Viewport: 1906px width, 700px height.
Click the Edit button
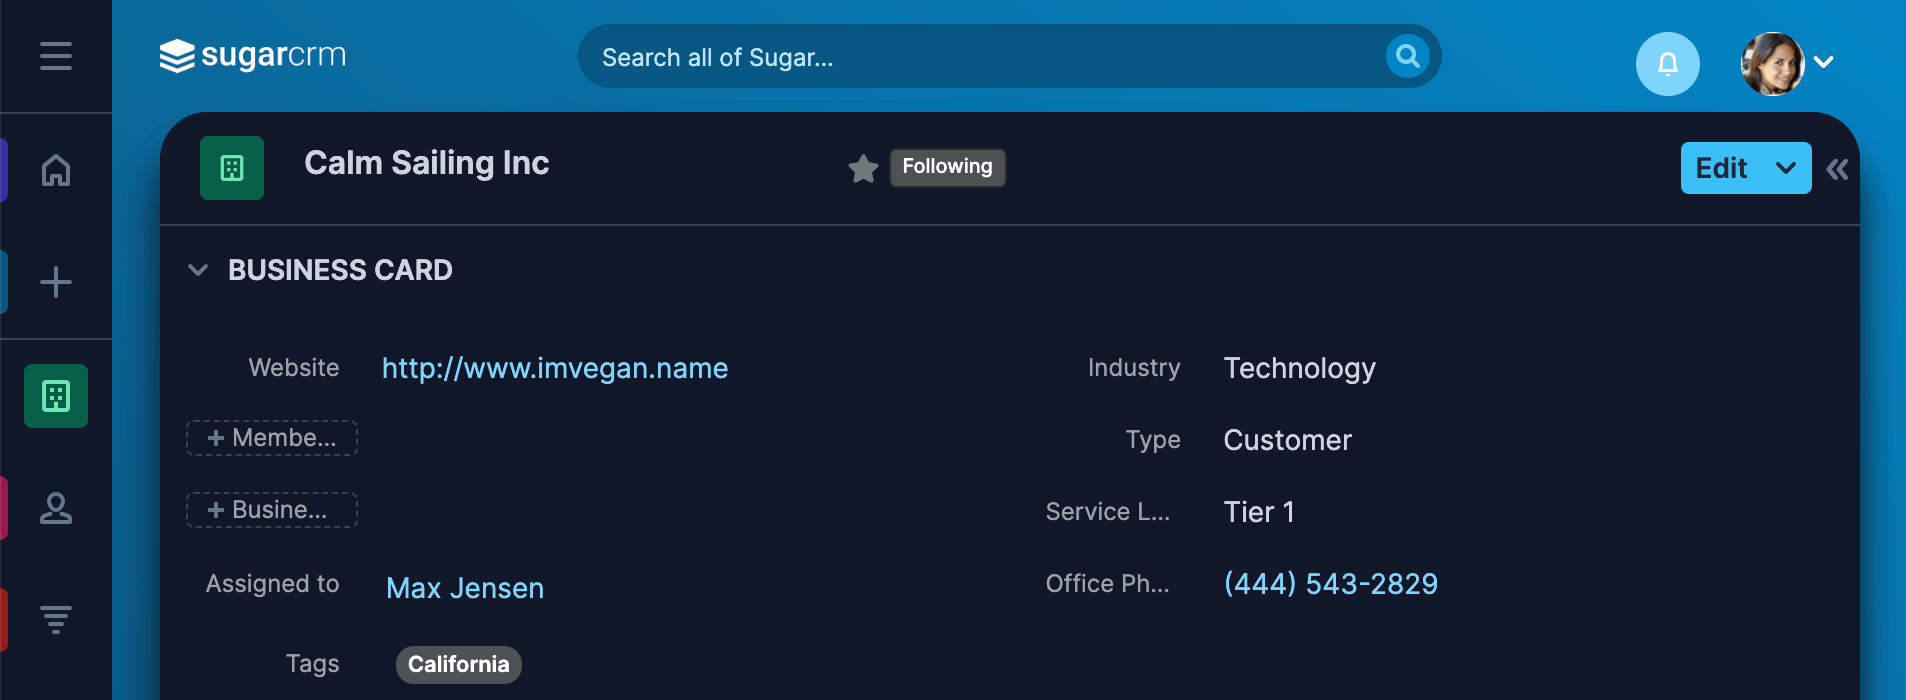(x=1721, y=168)
